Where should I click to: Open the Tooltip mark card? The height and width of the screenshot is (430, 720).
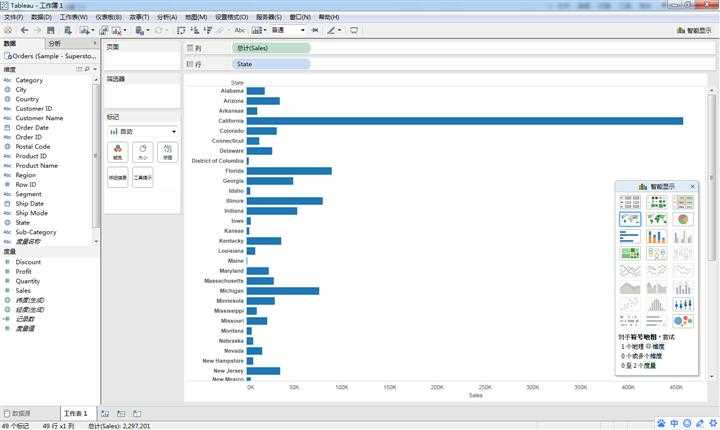(143, 177)
